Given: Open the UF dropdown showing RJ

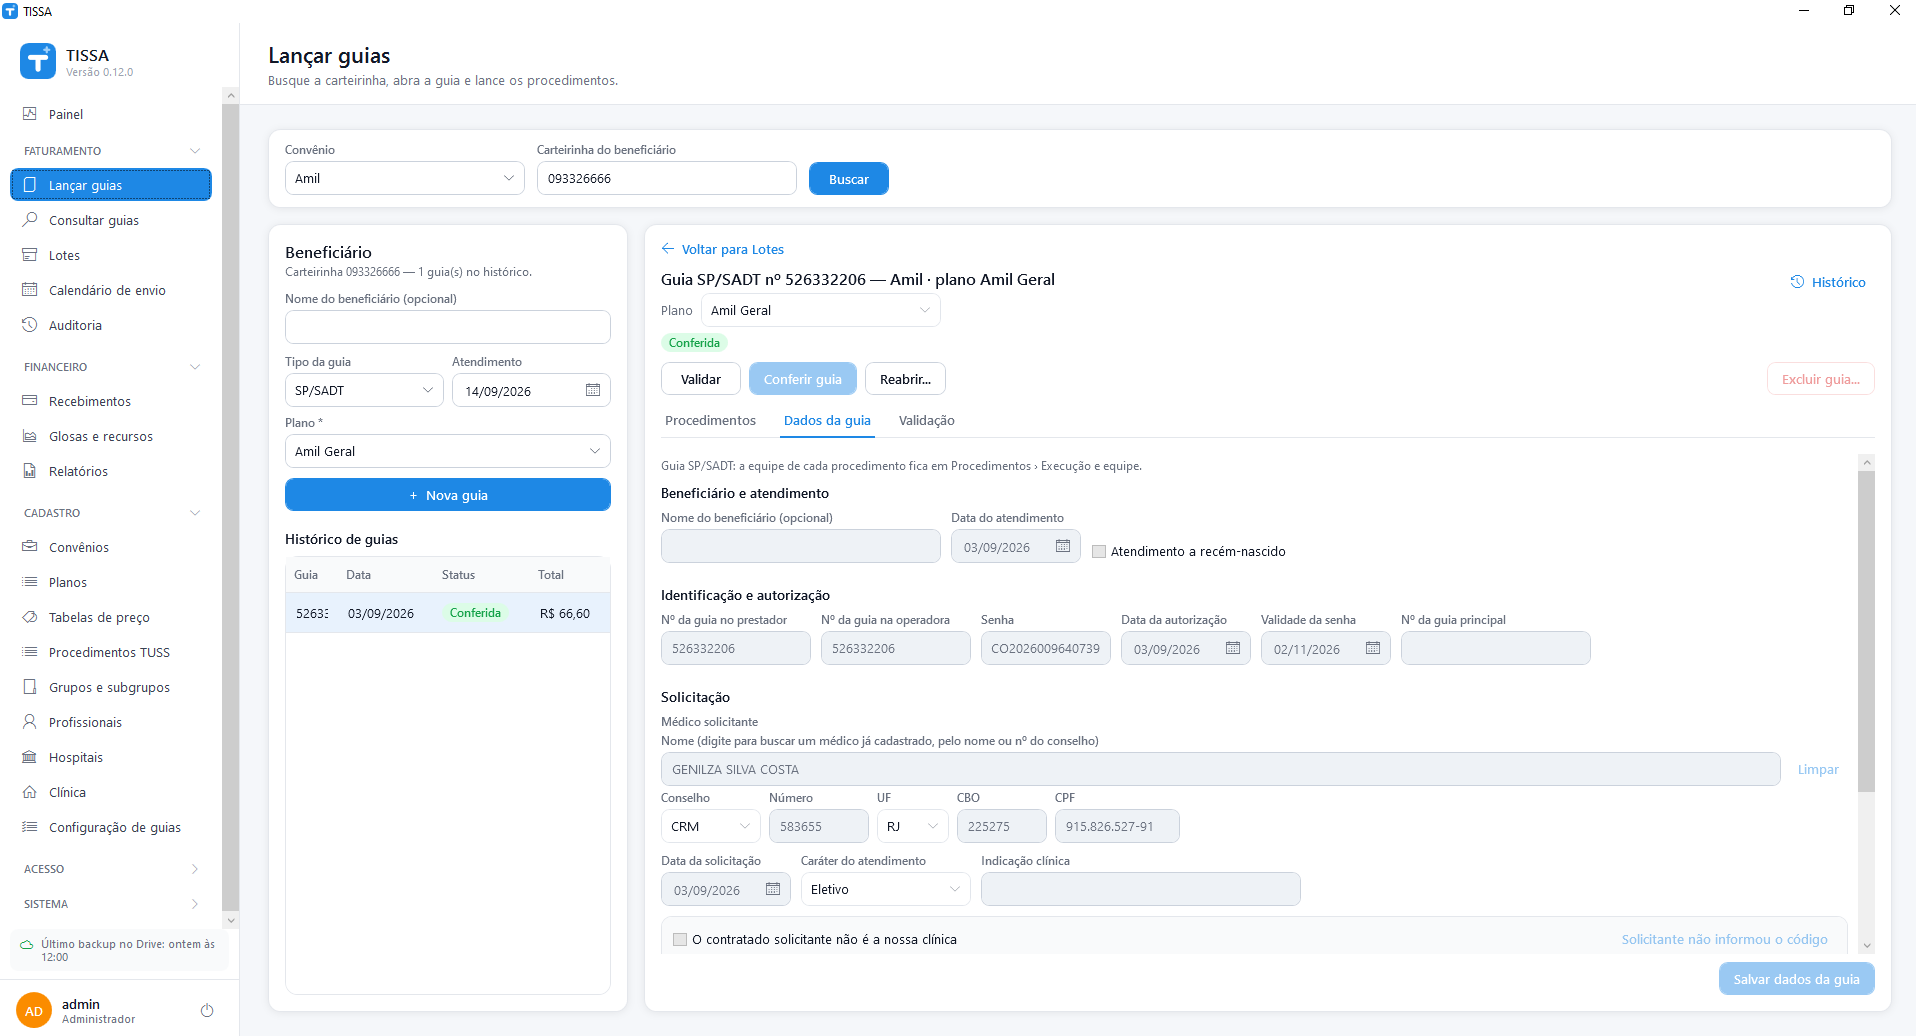Looking at the screenshot, I should [912, 826].
